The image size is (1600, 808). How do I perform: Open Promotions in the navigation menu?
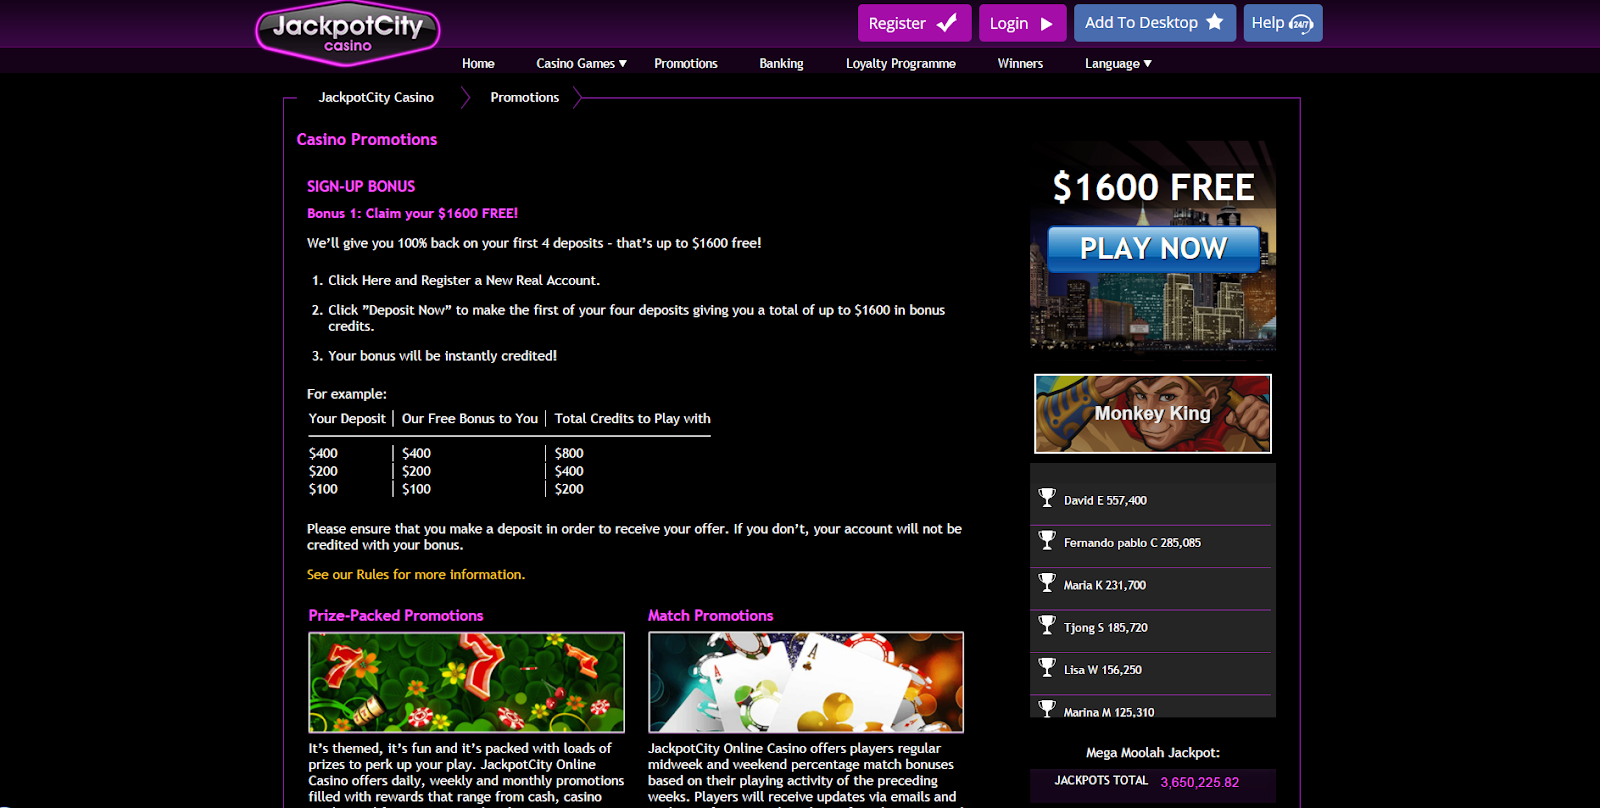[x=686, y=63]
